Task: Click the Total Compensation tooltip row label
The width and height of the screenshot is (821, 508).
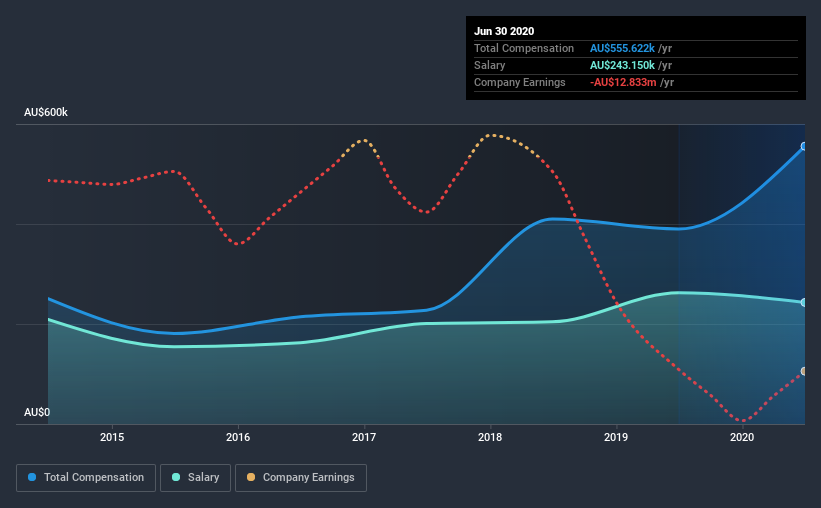Action: 524,48
